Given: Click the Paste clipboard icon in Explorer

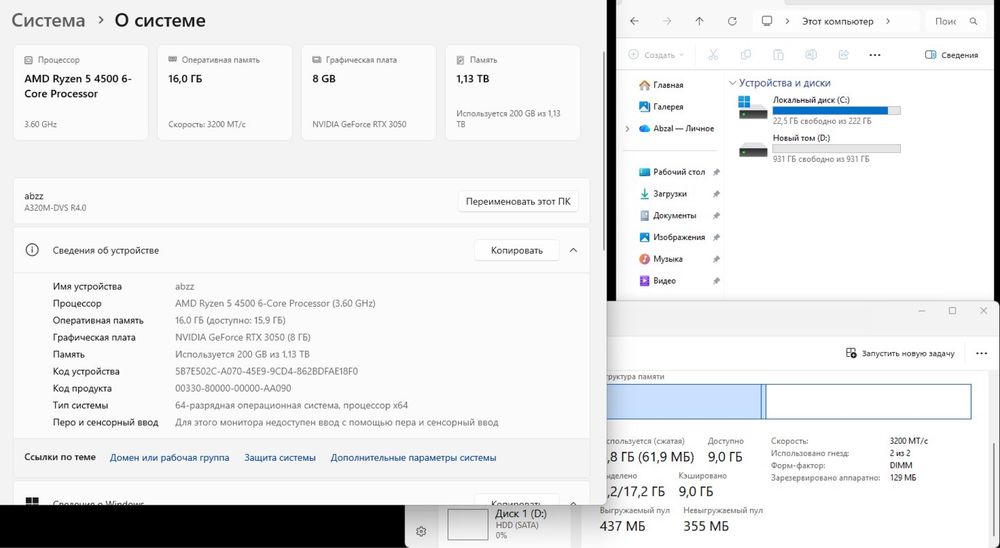Looking at the screenshot, I should pos(778,55).
